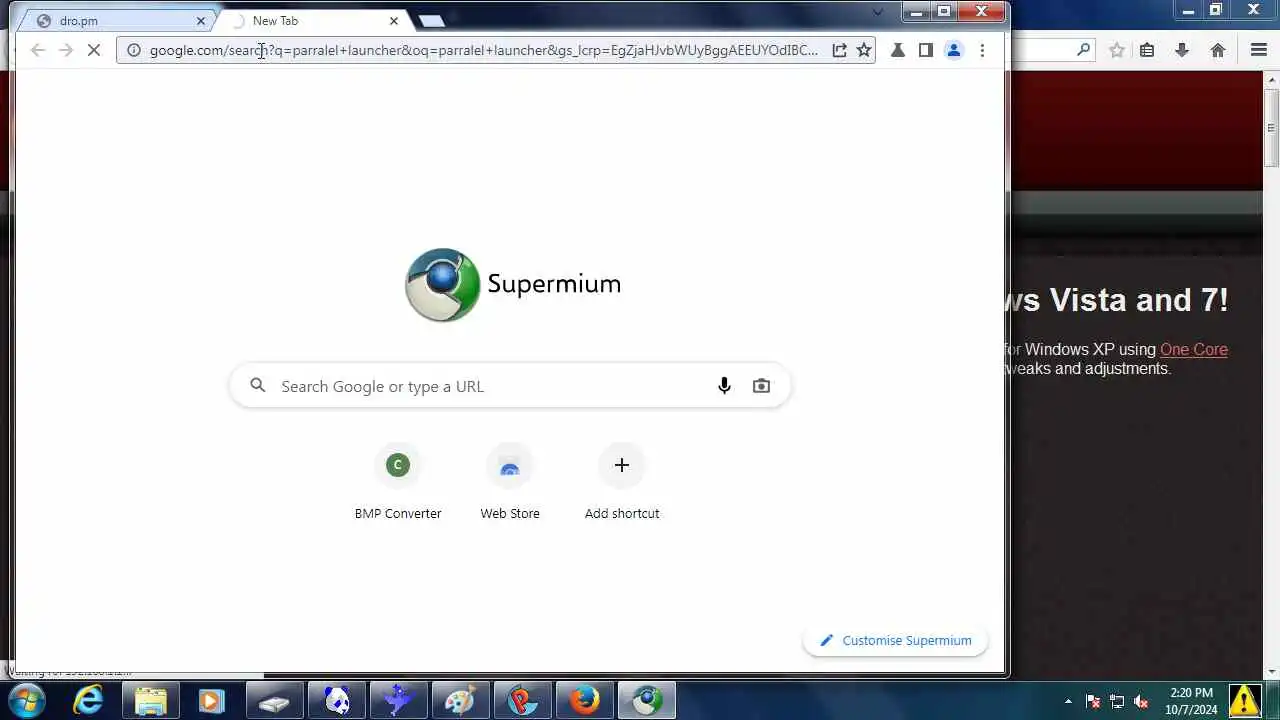Show Firefox bookmarks list icon
This screenshot has width=1280, height=720.
click(1147, 50)
